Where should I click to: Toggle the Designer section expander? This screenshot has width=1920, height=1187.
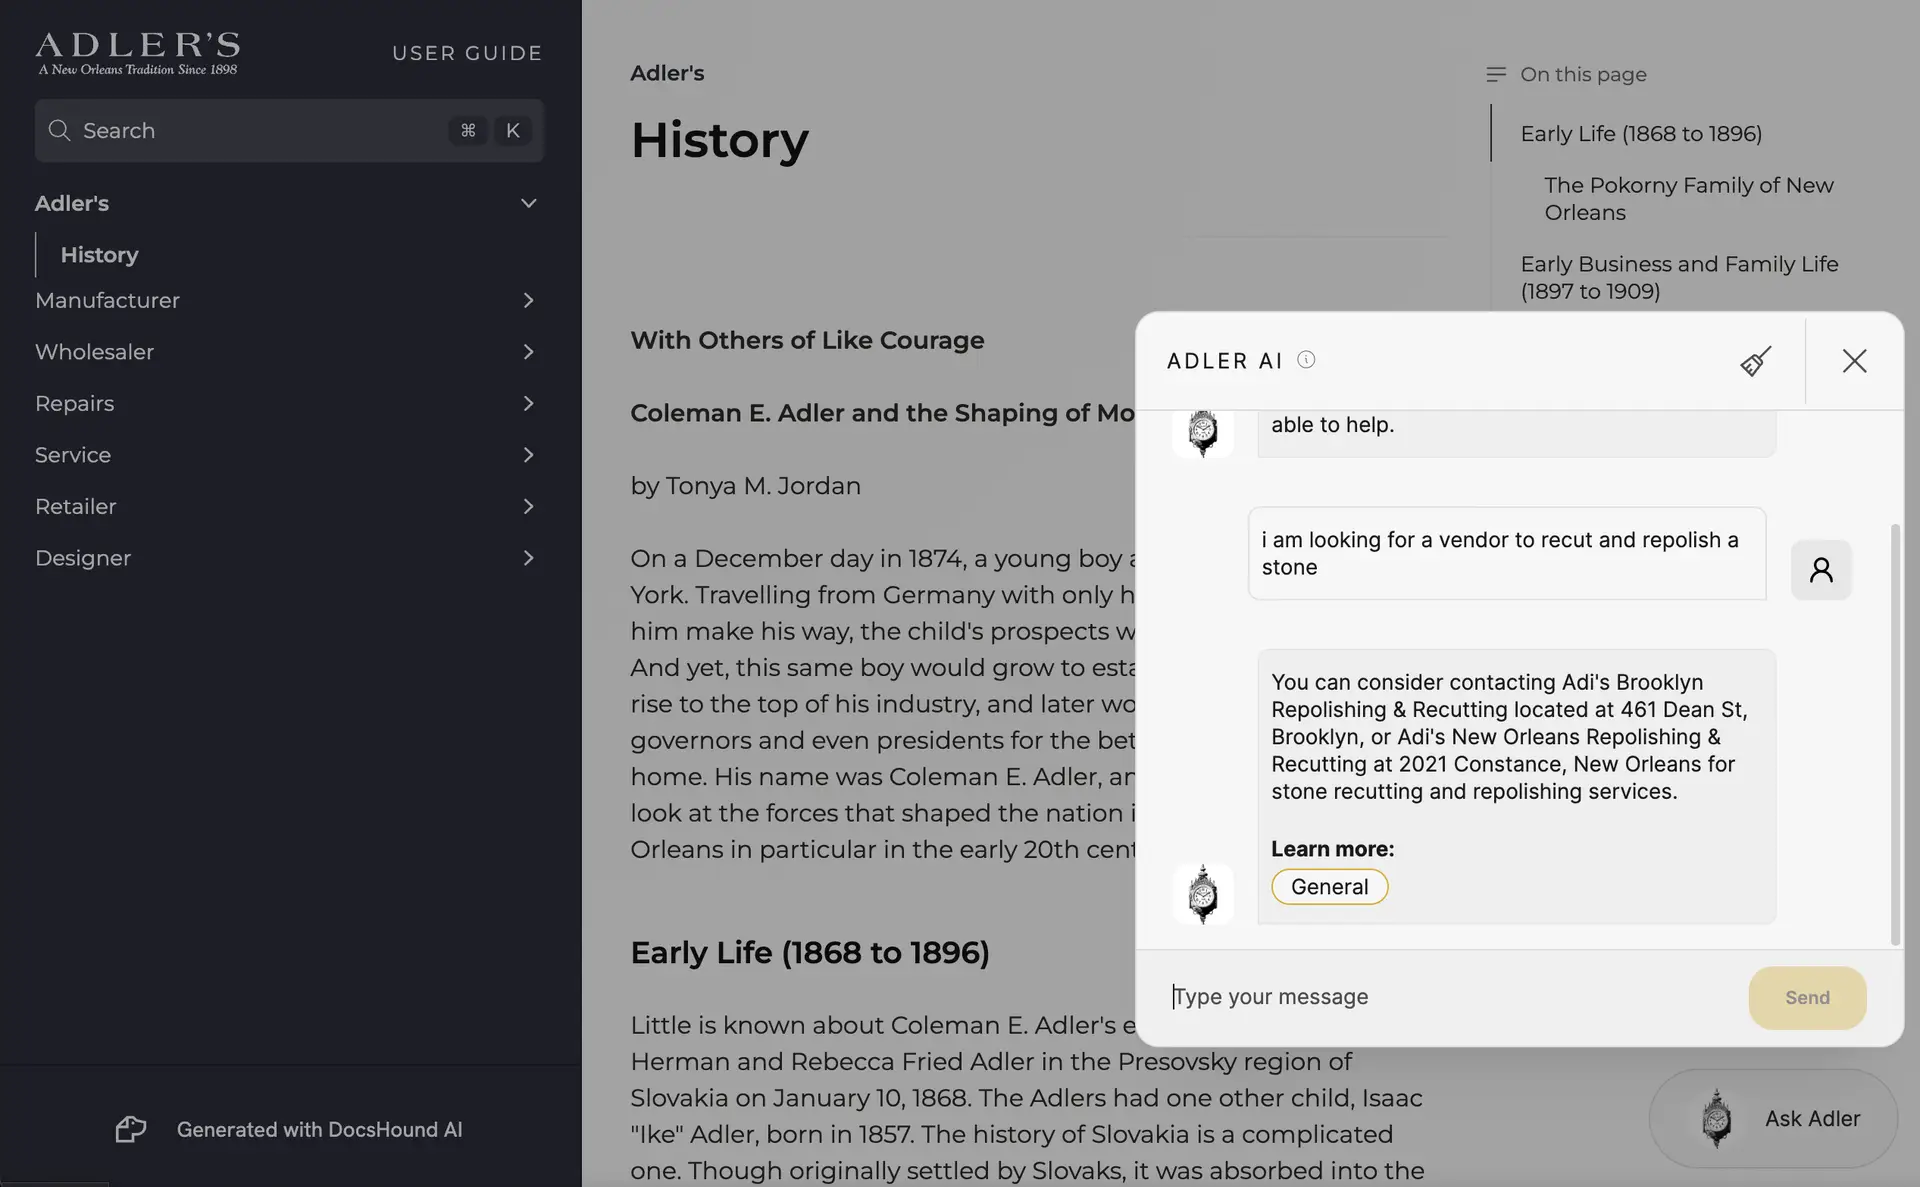tap(529, 559)
